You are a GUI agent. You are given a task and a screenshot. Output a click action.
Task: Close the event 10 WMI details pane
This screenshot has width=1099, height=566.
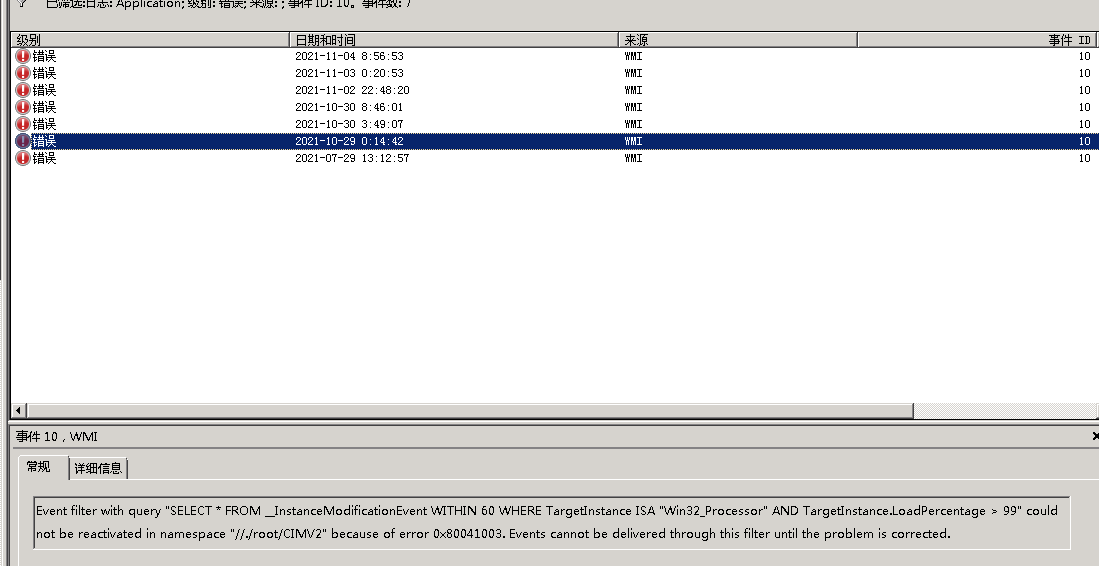coord(1095,436)
